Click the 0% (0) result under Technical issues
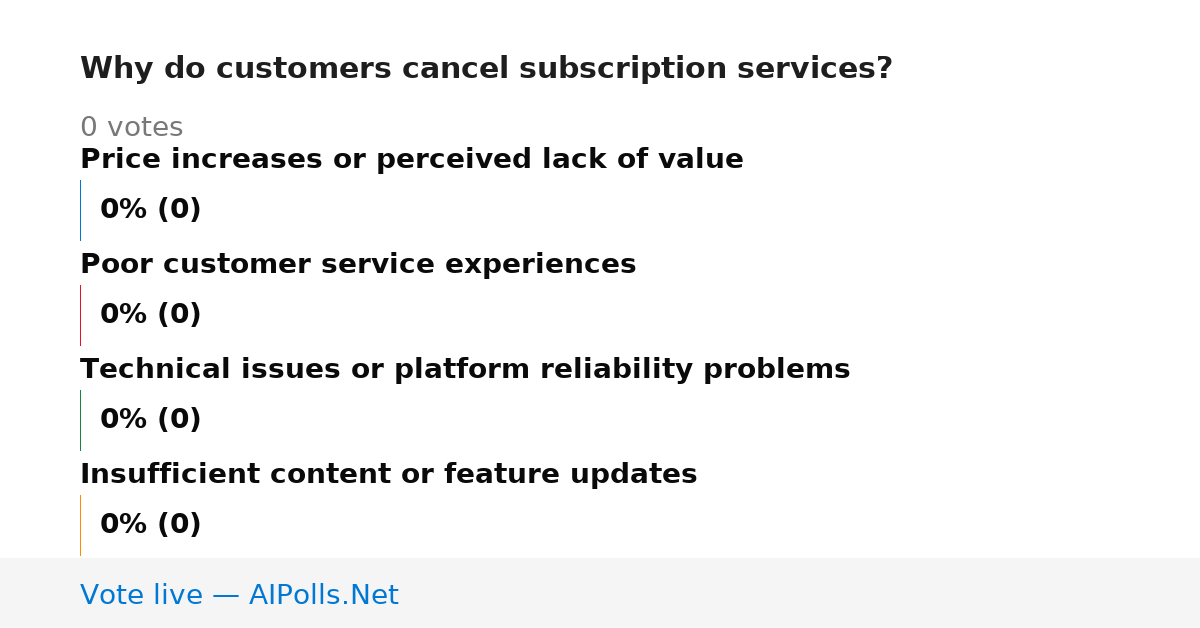This screenshot has height=628, width=1200. [150, 420]
